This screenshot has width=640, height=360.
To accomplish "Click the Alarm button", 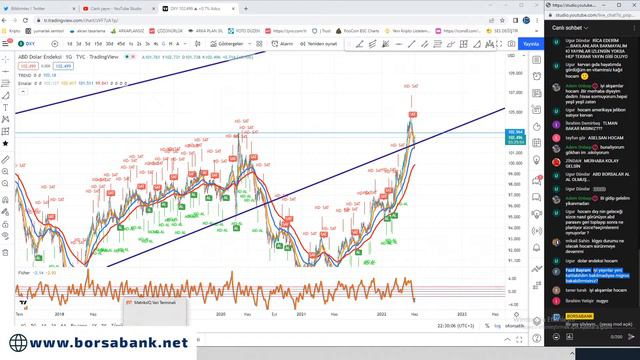I will (x=282, y=44).
